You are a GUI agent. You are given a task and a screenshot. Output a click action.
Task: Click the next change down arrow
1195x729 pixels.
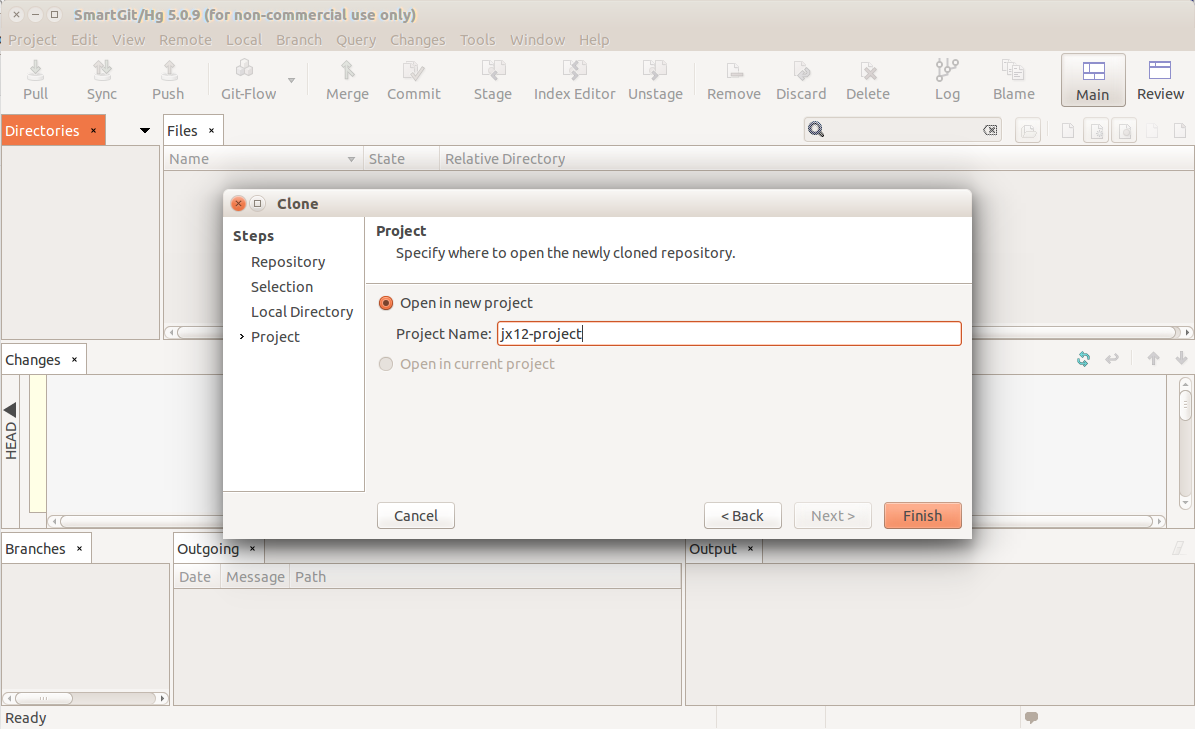[1181, 358]
